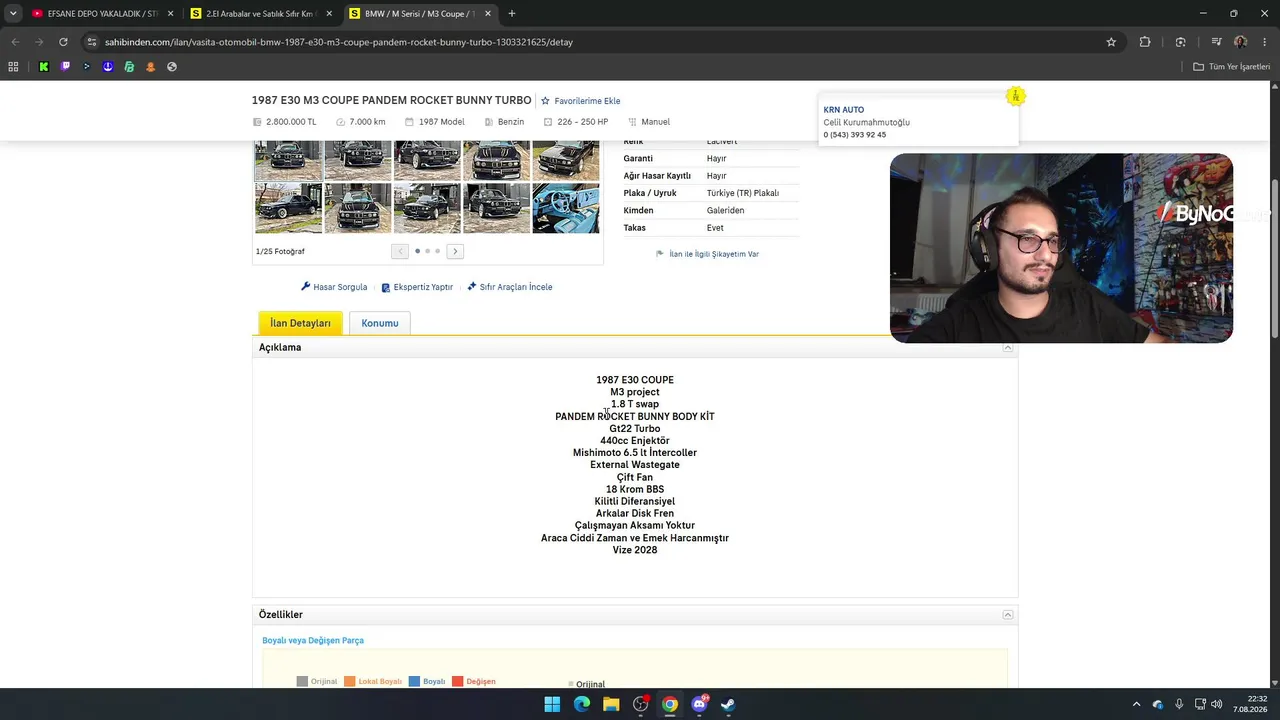Open the Twitch bookmark icon
The width and height of the screenshot is (1280, 720).
click(66, 67)
